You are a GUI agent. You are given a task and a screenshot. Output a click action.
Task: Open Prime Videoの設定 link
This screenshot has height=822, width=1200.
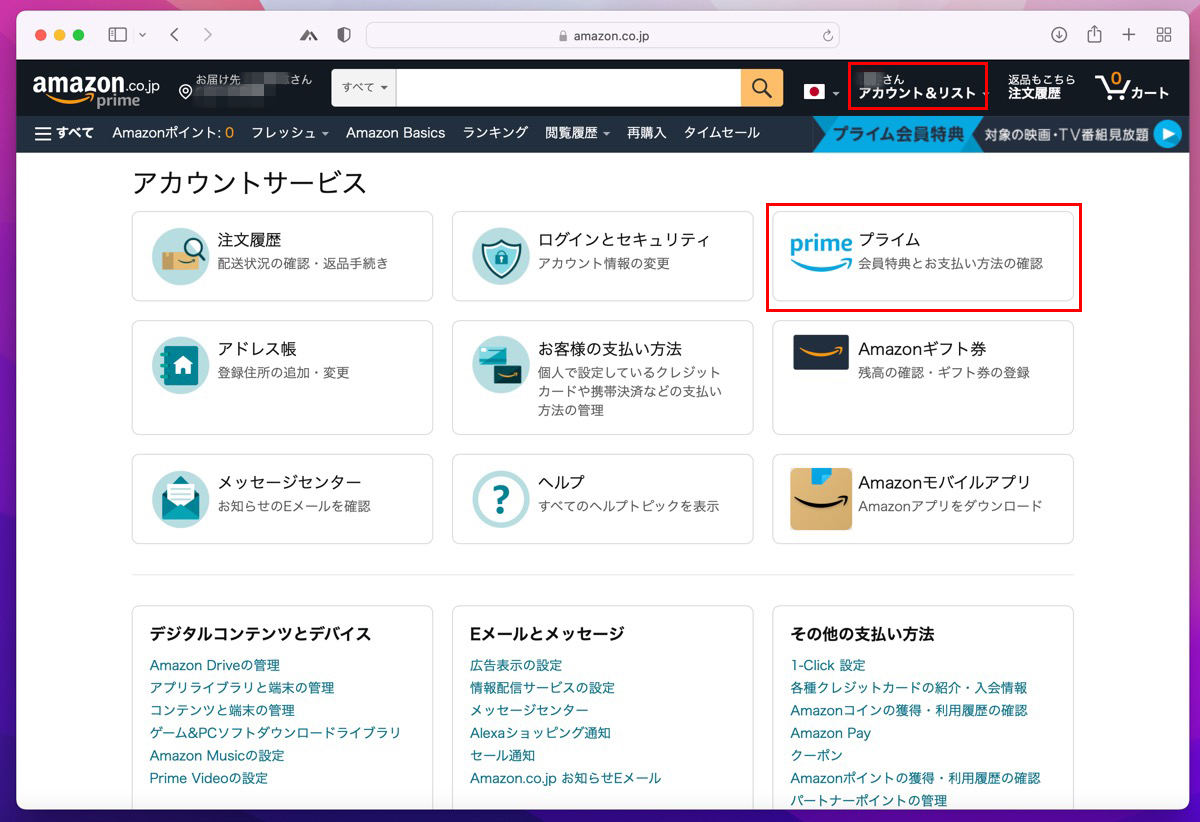pyautogui.click(x=209, y=778)
